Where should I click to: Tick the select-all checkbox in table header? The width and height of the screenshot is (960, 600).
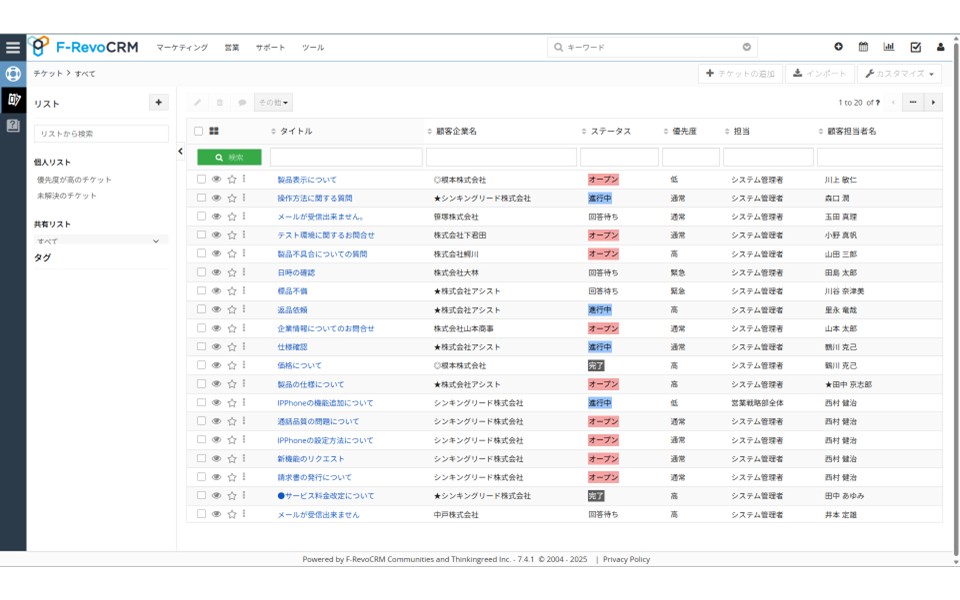pyautogui.click(x=198, y=131)
